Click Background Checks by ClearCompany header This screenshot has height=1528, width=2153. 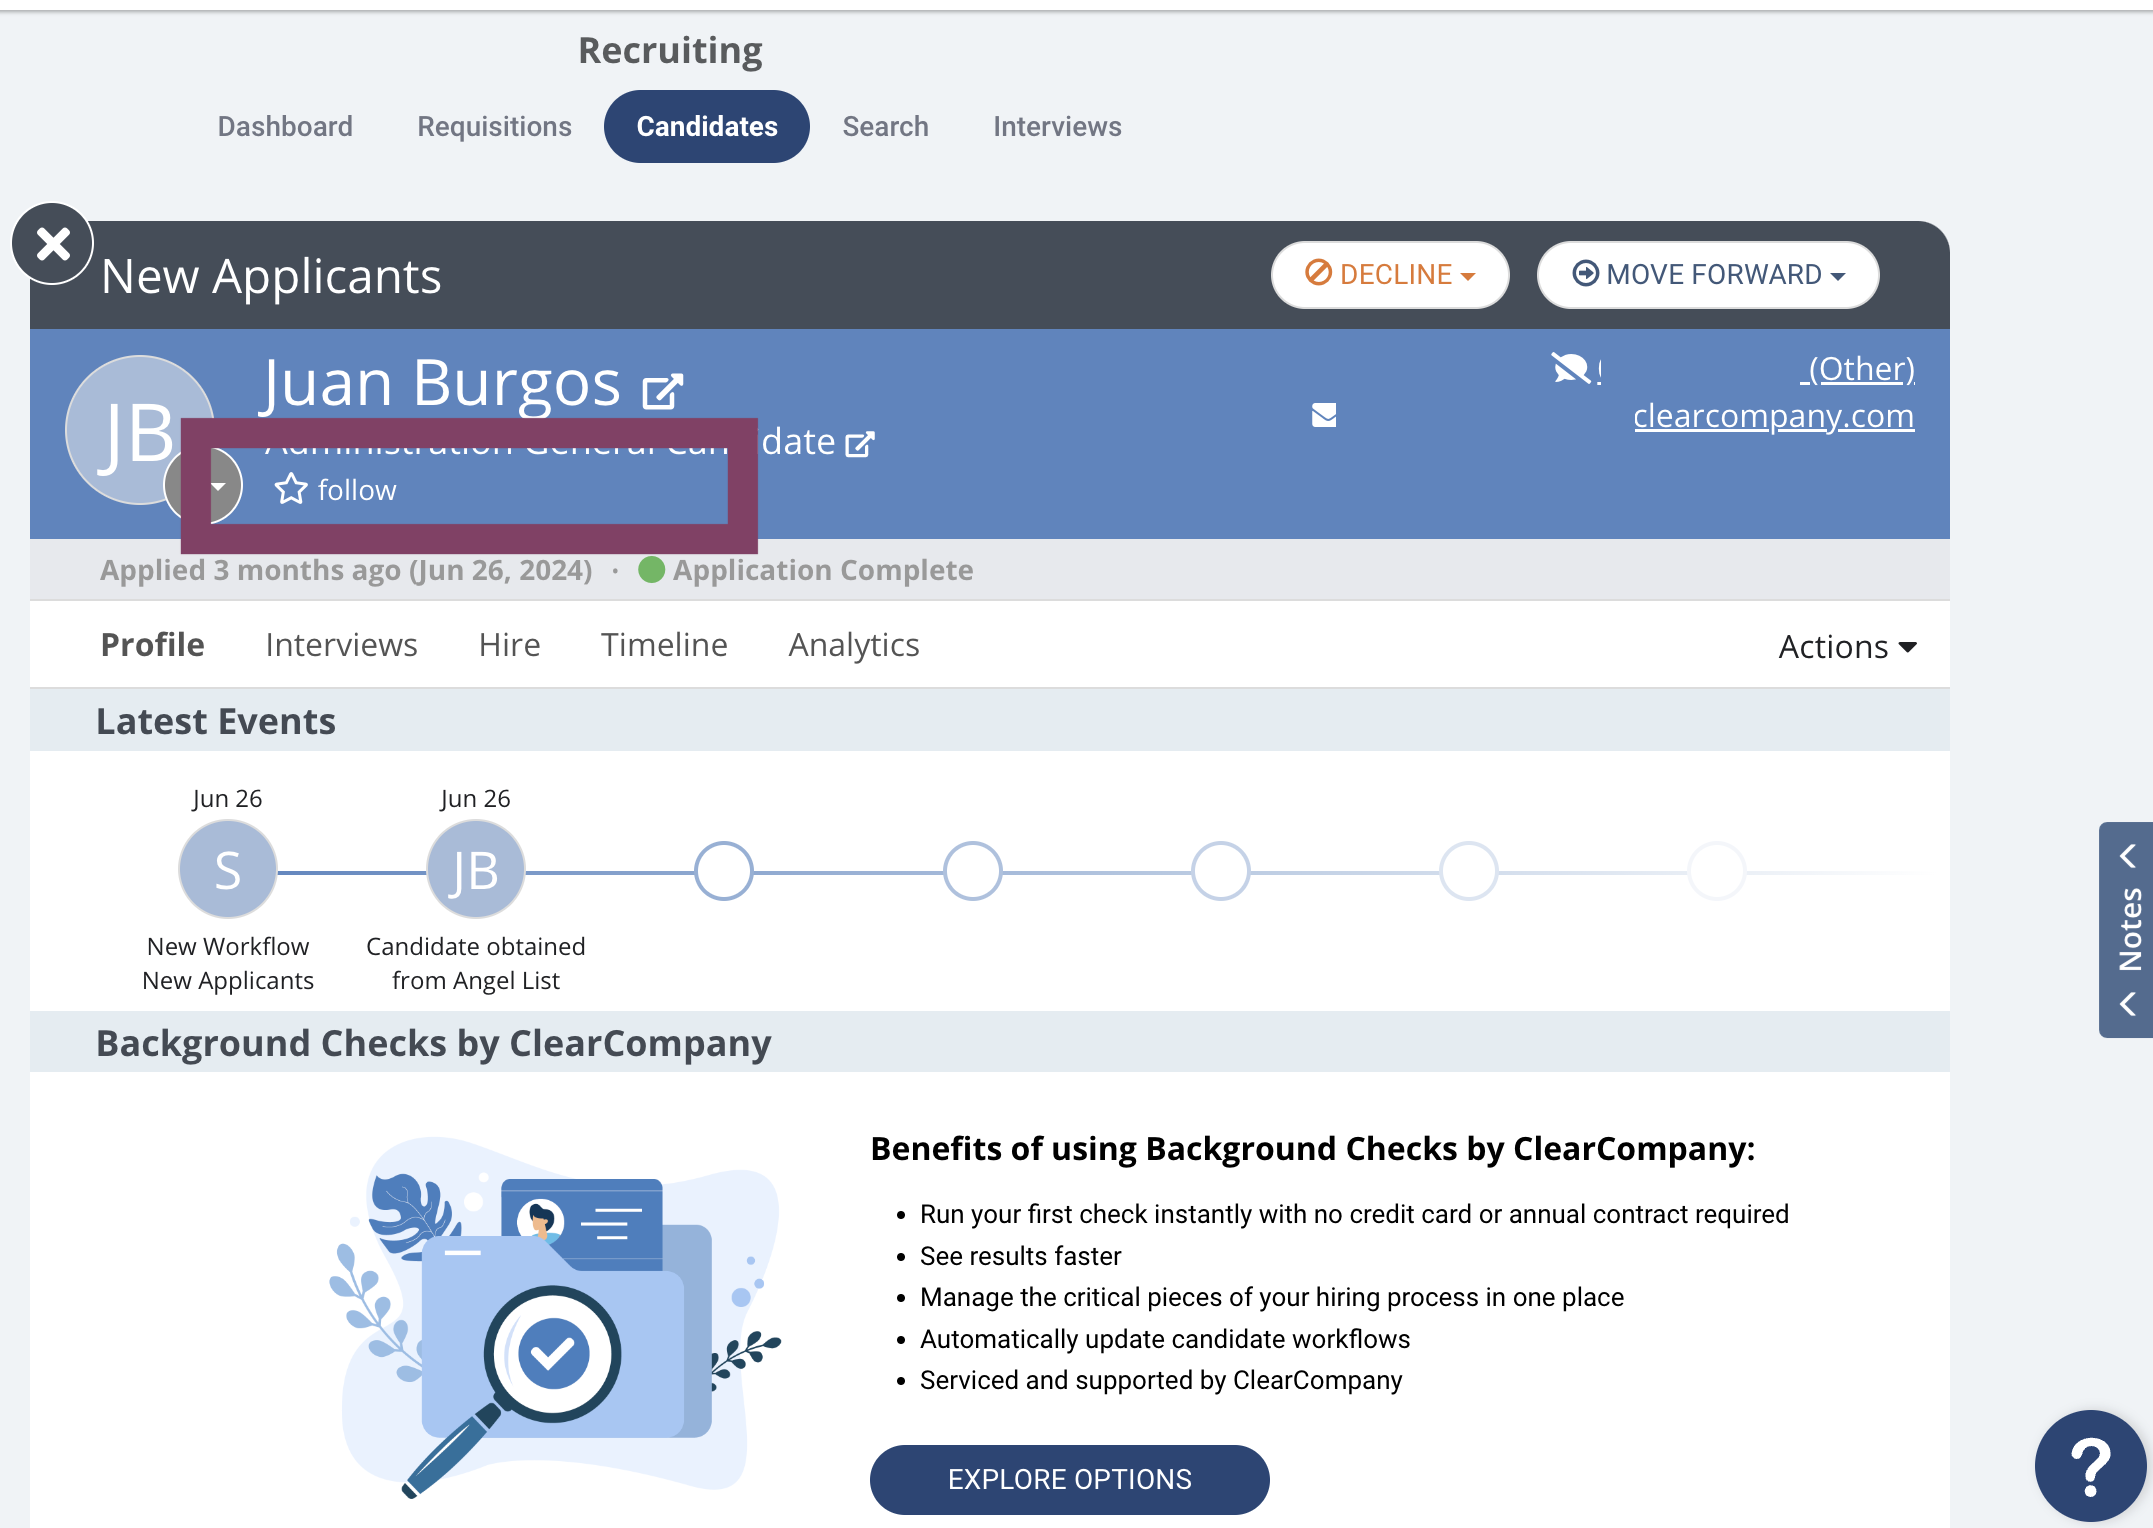point(433,1043)
